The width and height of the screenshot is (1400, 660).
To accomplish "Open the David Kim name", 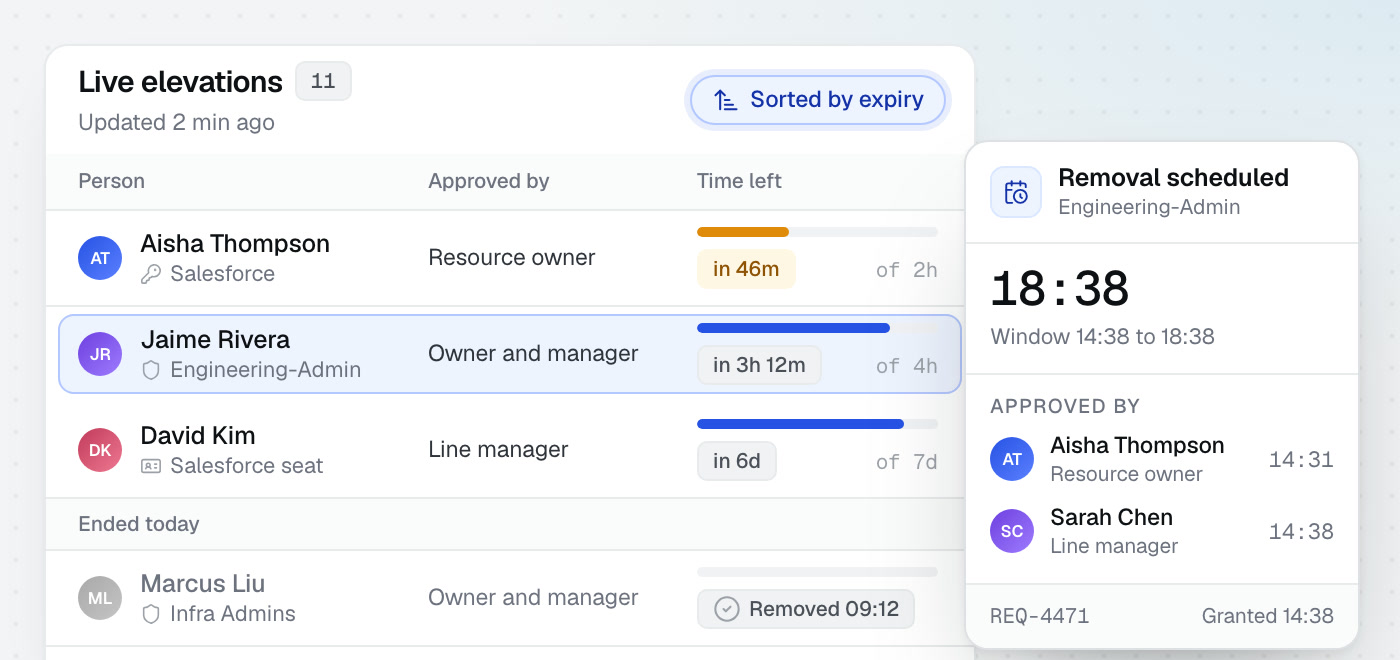I will pyautogui.click(x=198, y=435).
